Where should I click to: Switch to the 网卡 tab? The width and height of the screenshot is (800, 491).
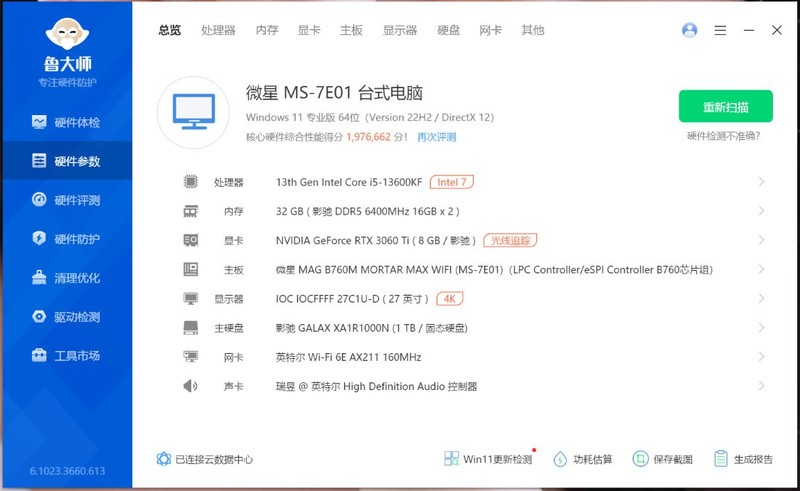[x=490, y=30]
